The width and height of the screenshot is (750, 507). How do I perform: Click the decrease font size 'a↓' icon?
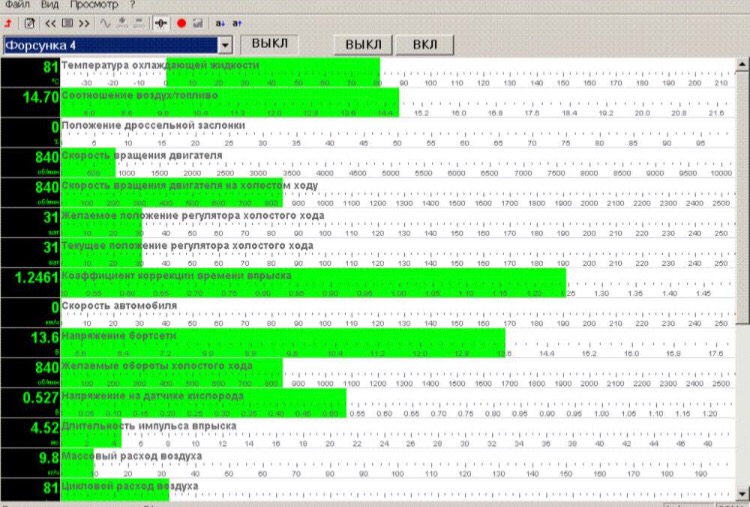tap(220, 22)
